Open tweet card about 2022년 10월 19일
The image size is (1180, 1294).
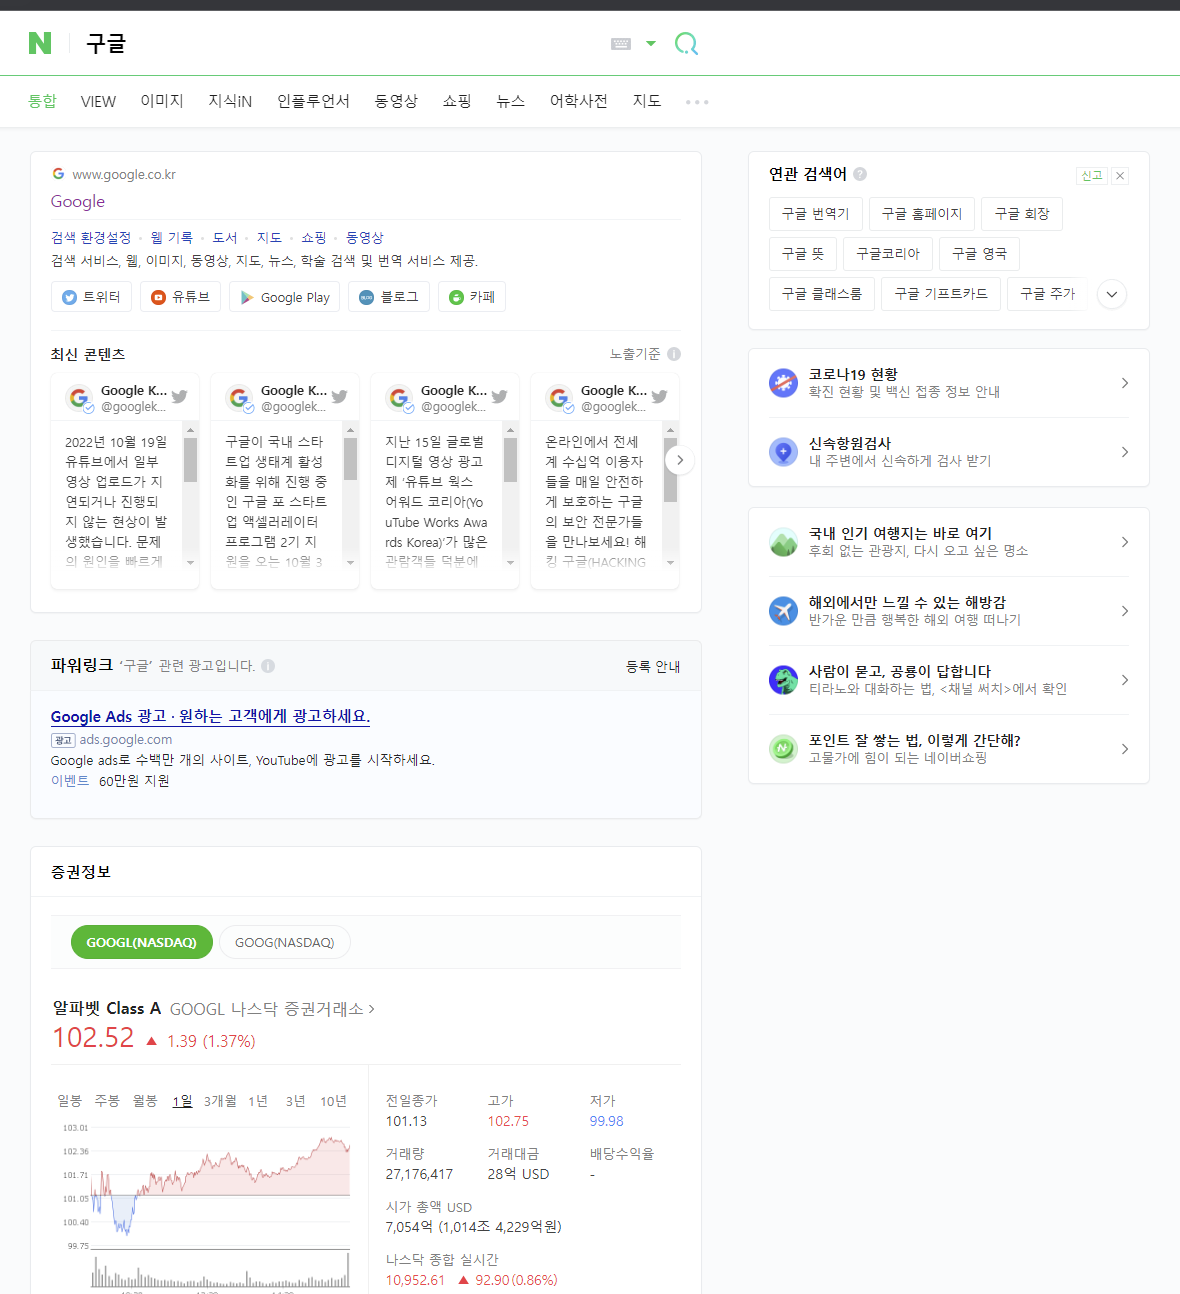click(x=125, y=481)
